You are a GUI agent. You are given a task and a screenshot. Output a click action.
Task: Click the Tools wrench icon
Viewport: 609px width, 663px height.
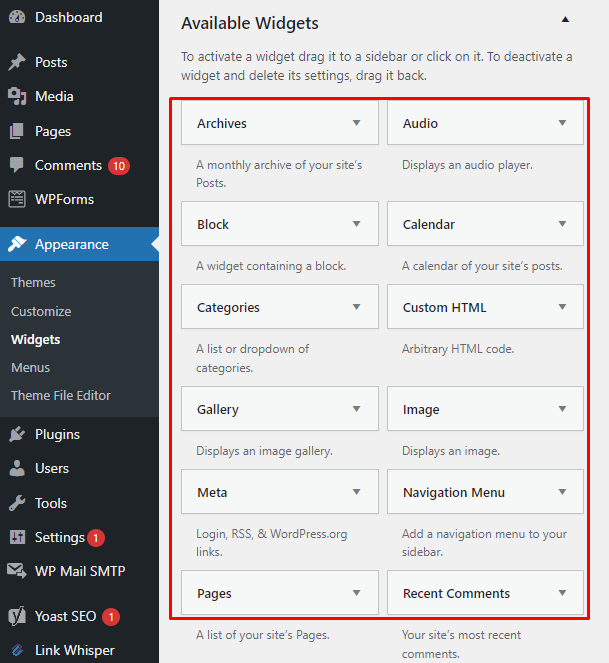pyautogui.click(x=17, y=503)
